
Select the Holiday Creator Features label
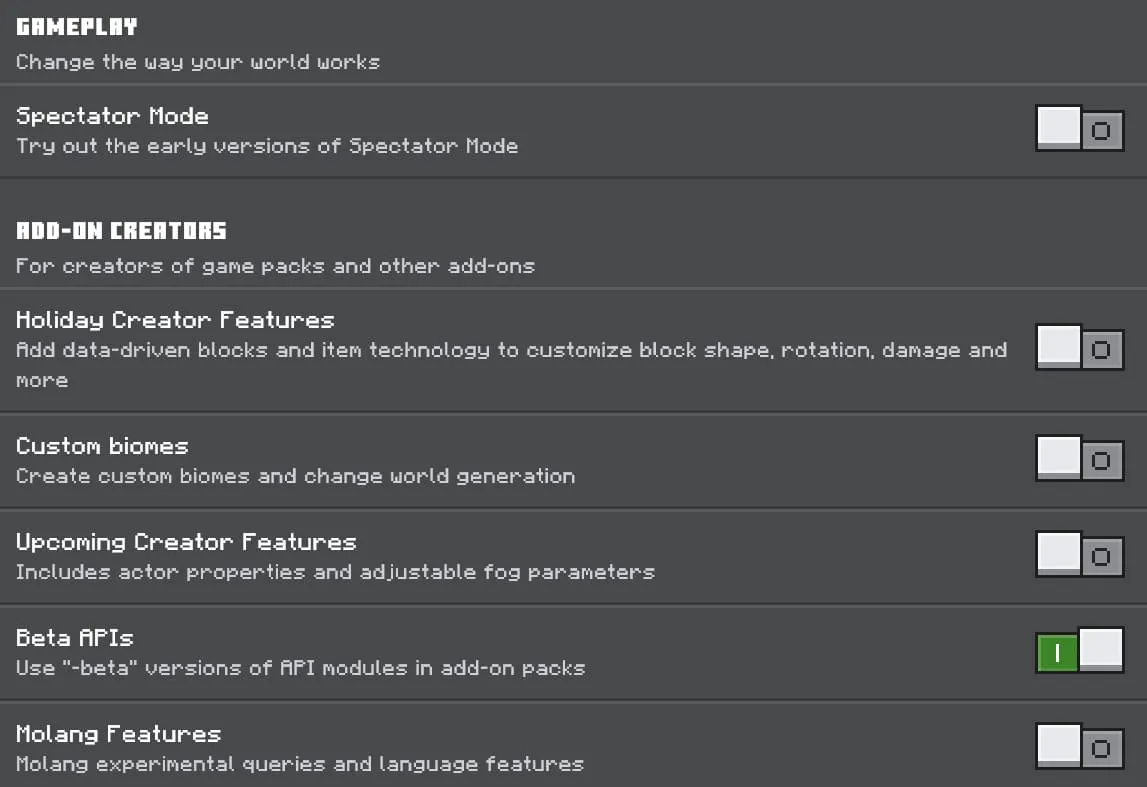tap(175, 320)
